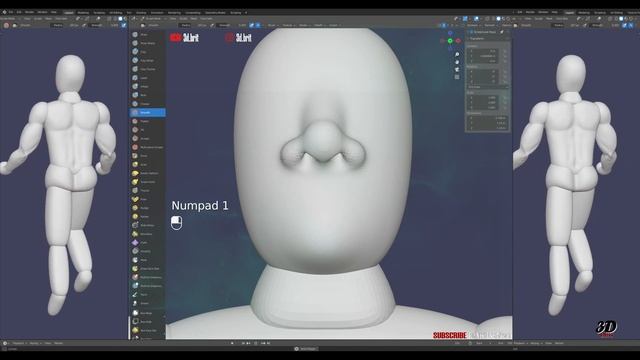Toggle camera view with the camera icon
Screen dimensions: 640x360
click(457, 69)
